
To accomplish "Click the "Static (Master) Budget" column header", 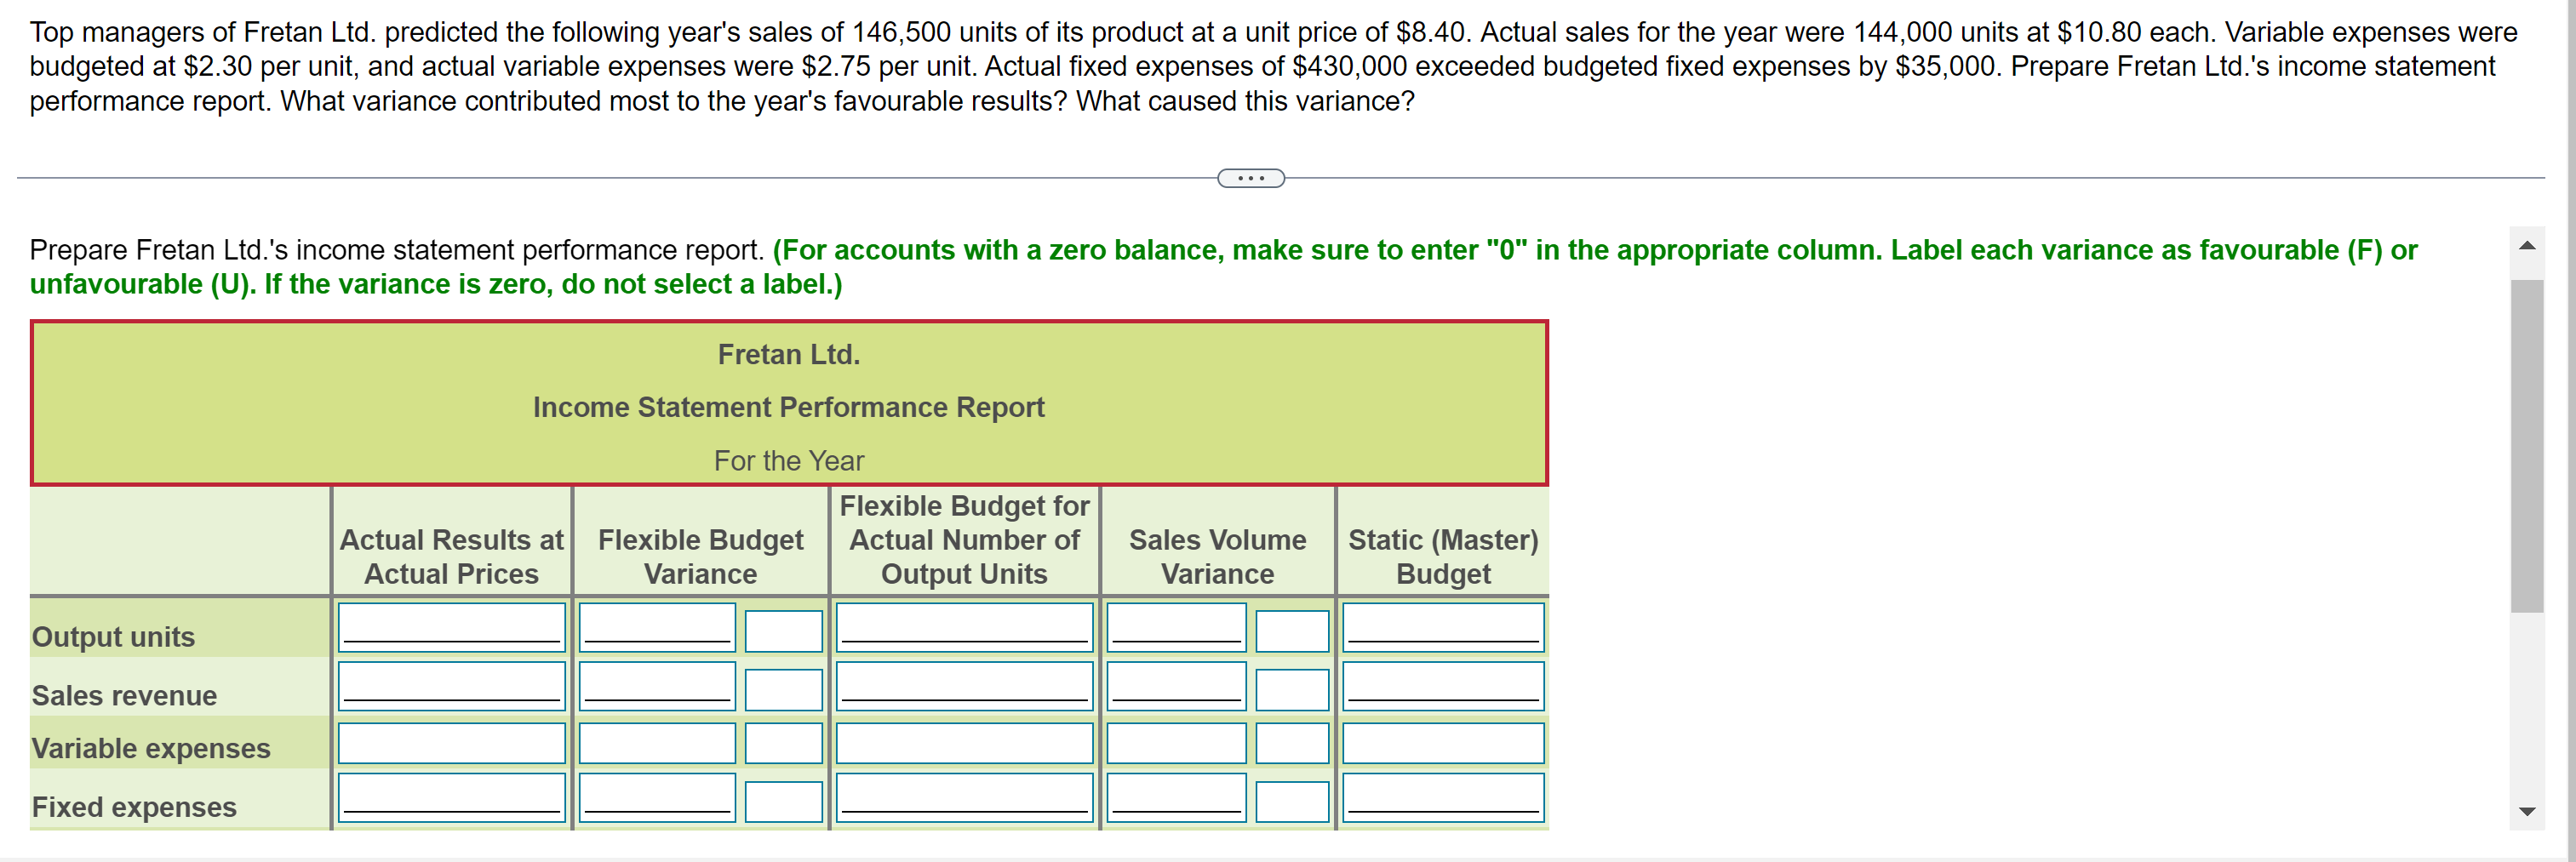I will tap(1443, 557).
